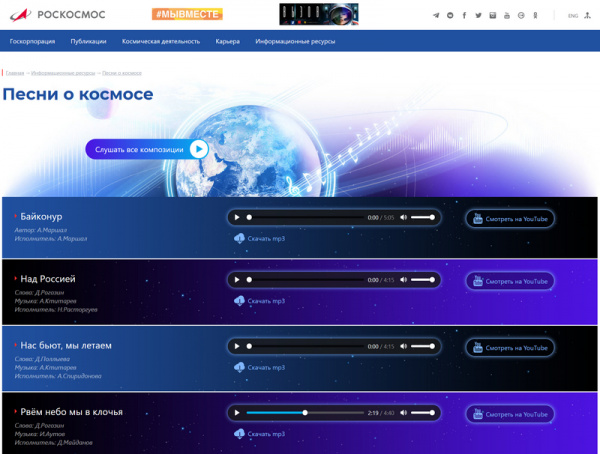Click the Рвём небо мы в клочья seek bar
Image resolution: width=600 pixels, height=454 pixels.
point(305,412)
